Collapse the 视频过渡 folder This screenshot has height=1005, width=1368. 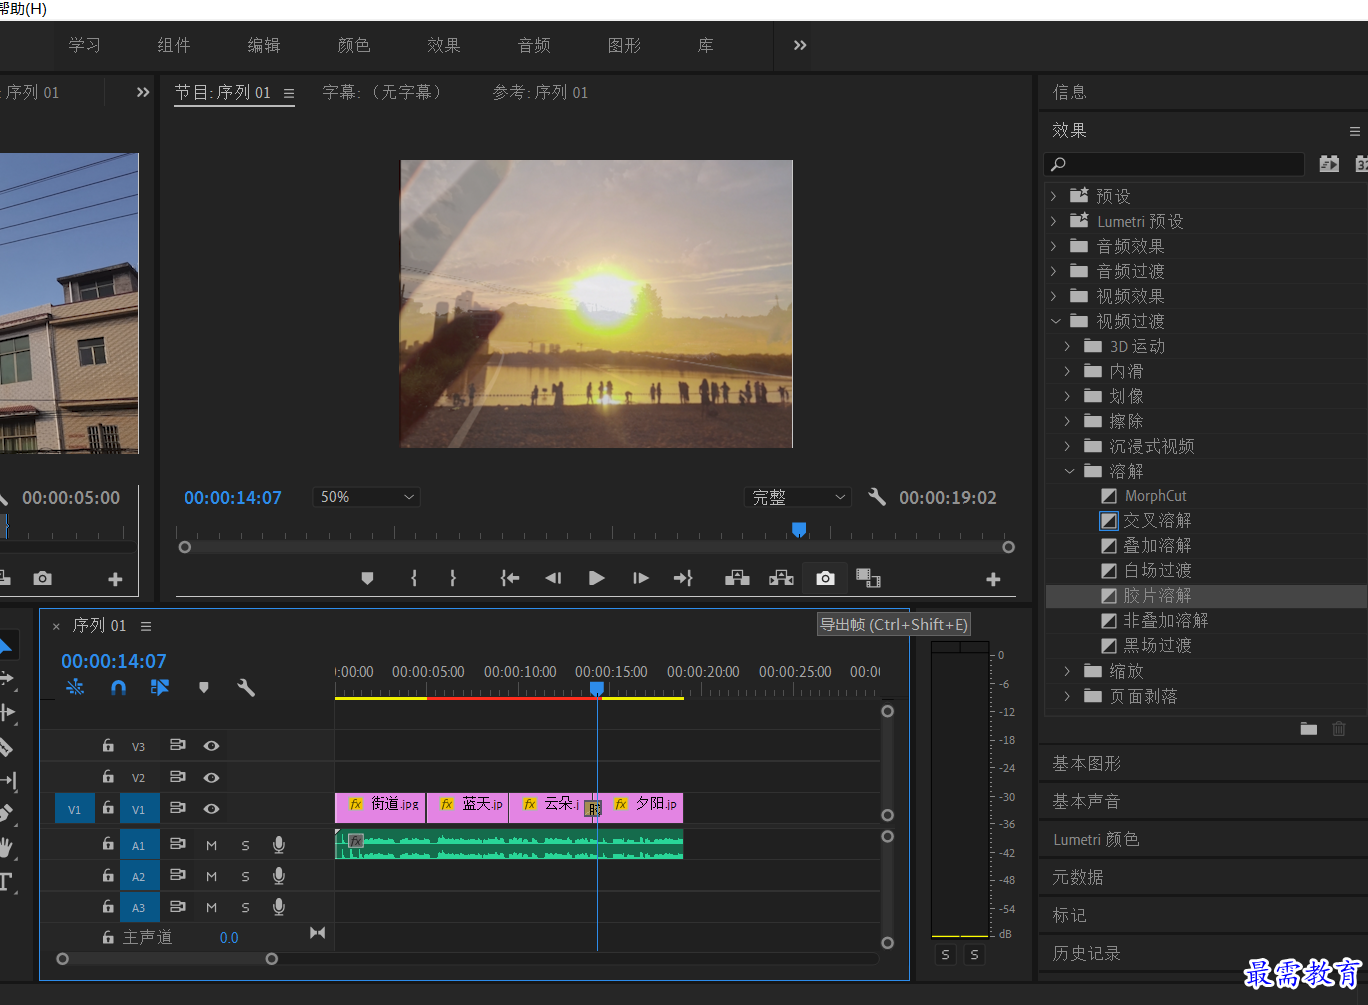[x=1055, y=321]
